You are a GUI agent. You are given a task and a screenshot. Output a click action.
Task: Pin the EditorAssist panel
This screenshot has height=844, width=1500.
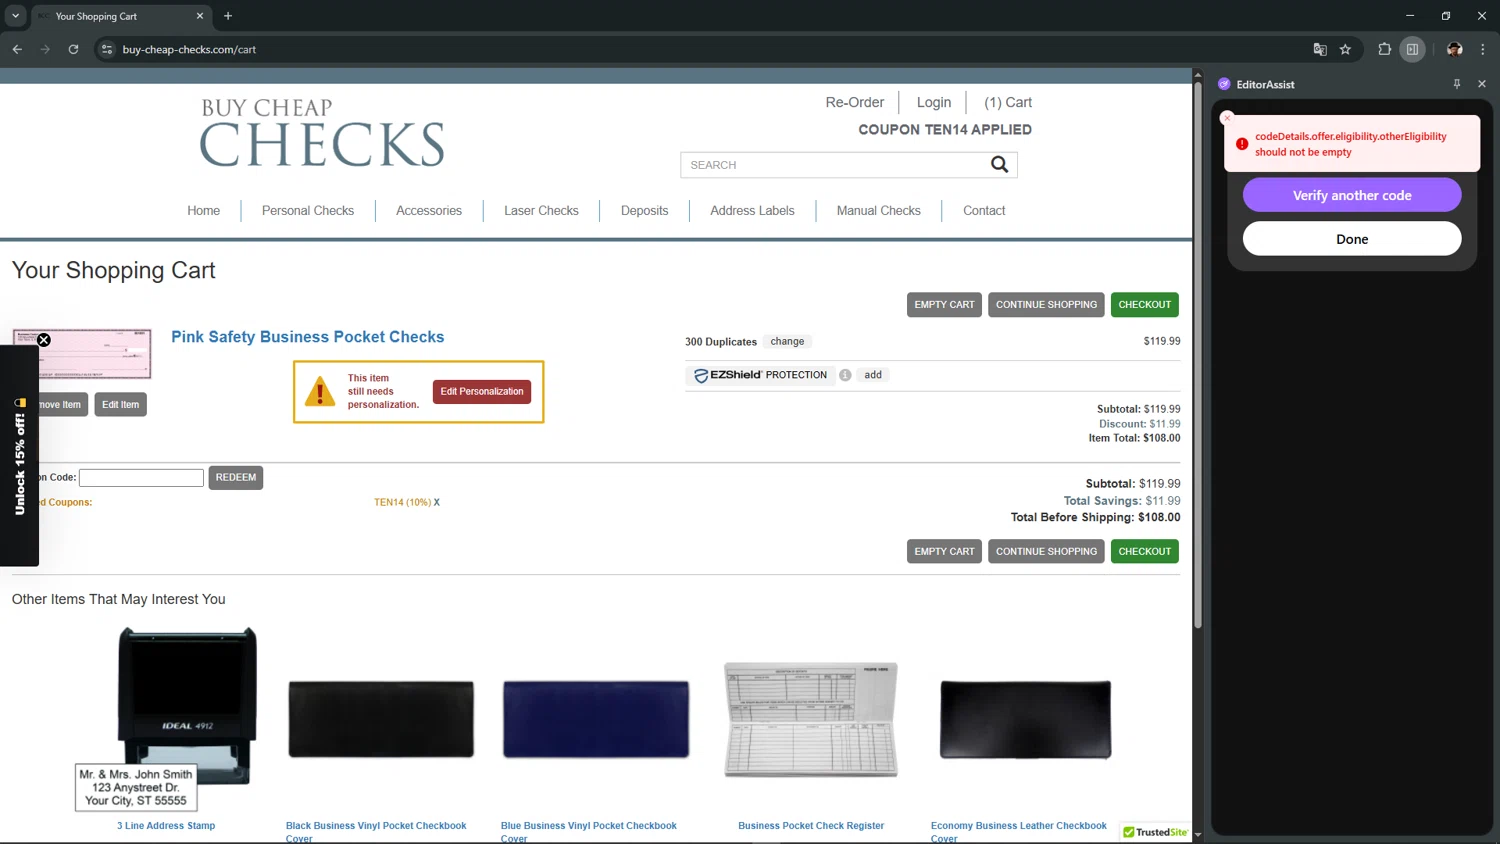(x=1457, y=84)
